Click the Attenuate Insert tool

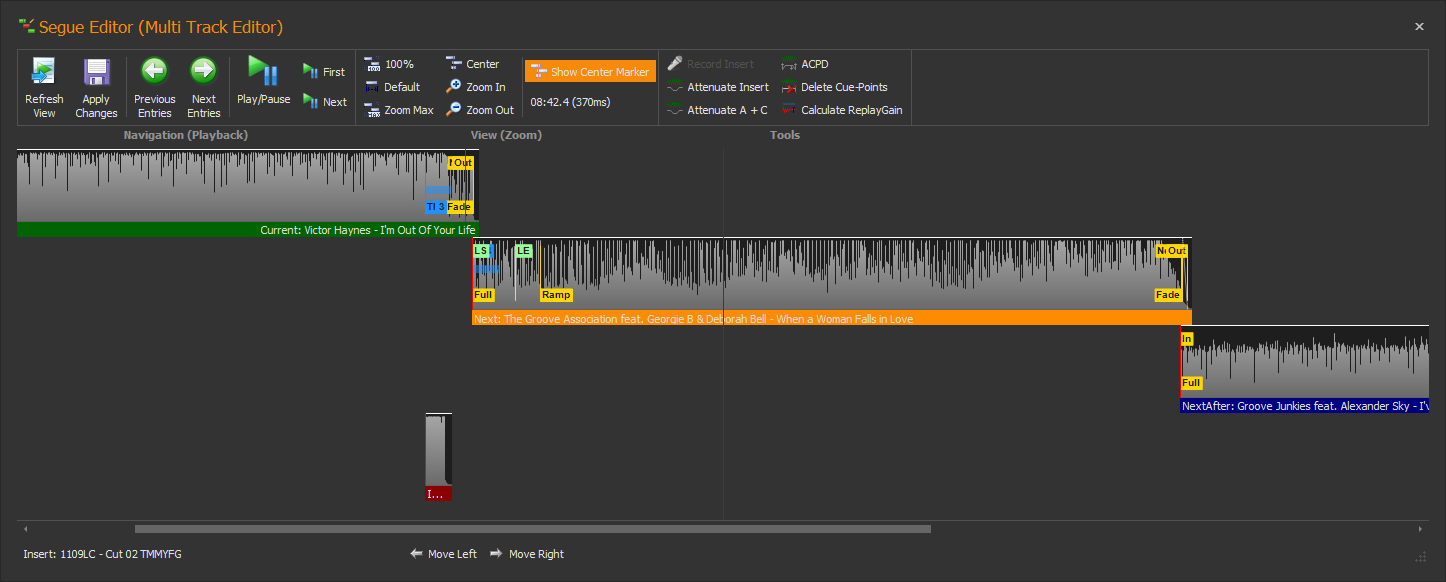tap(718, 87)
